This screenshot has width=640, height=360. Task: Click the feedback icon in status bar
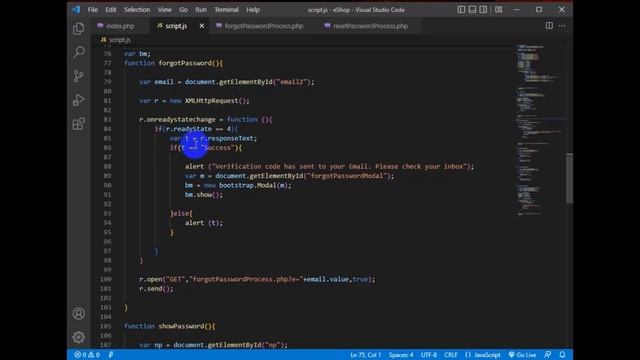[547, 355]
